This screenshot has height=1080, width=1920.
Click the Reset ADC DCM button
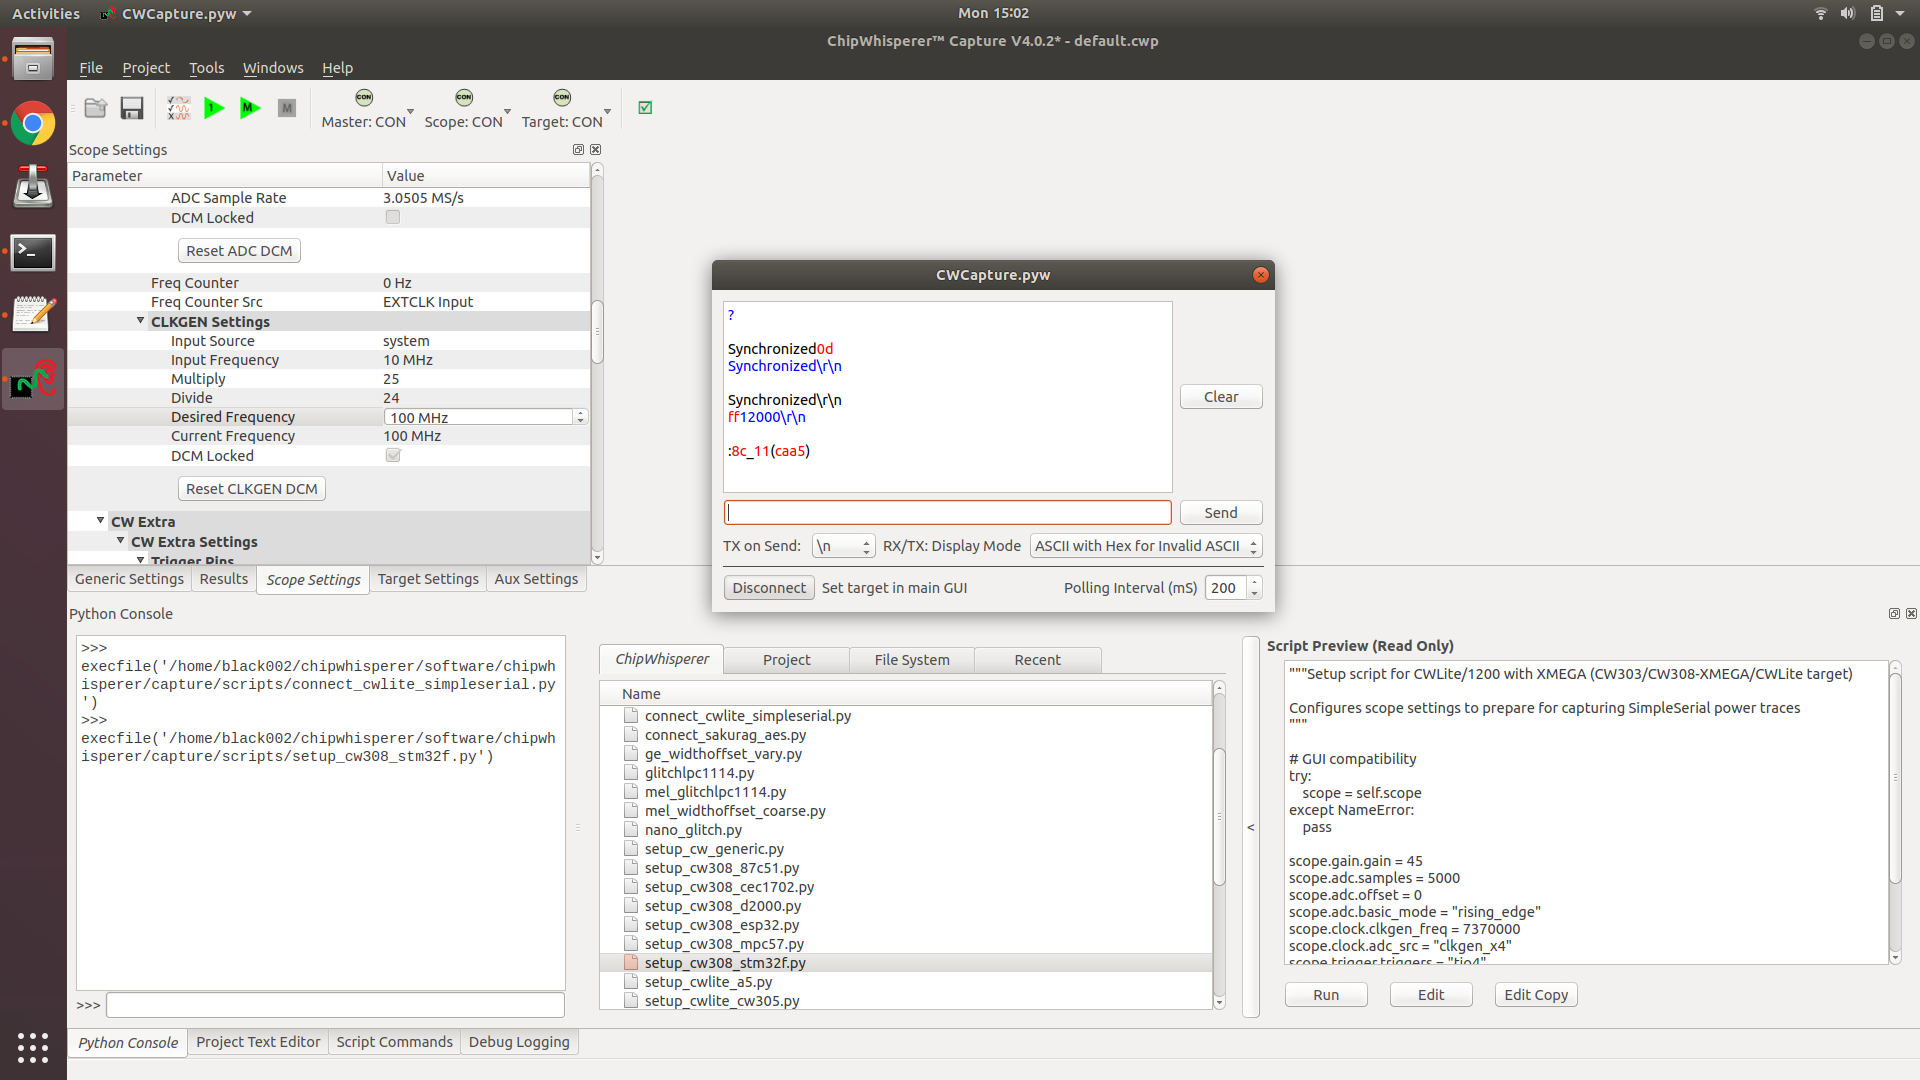click(239, 251)
